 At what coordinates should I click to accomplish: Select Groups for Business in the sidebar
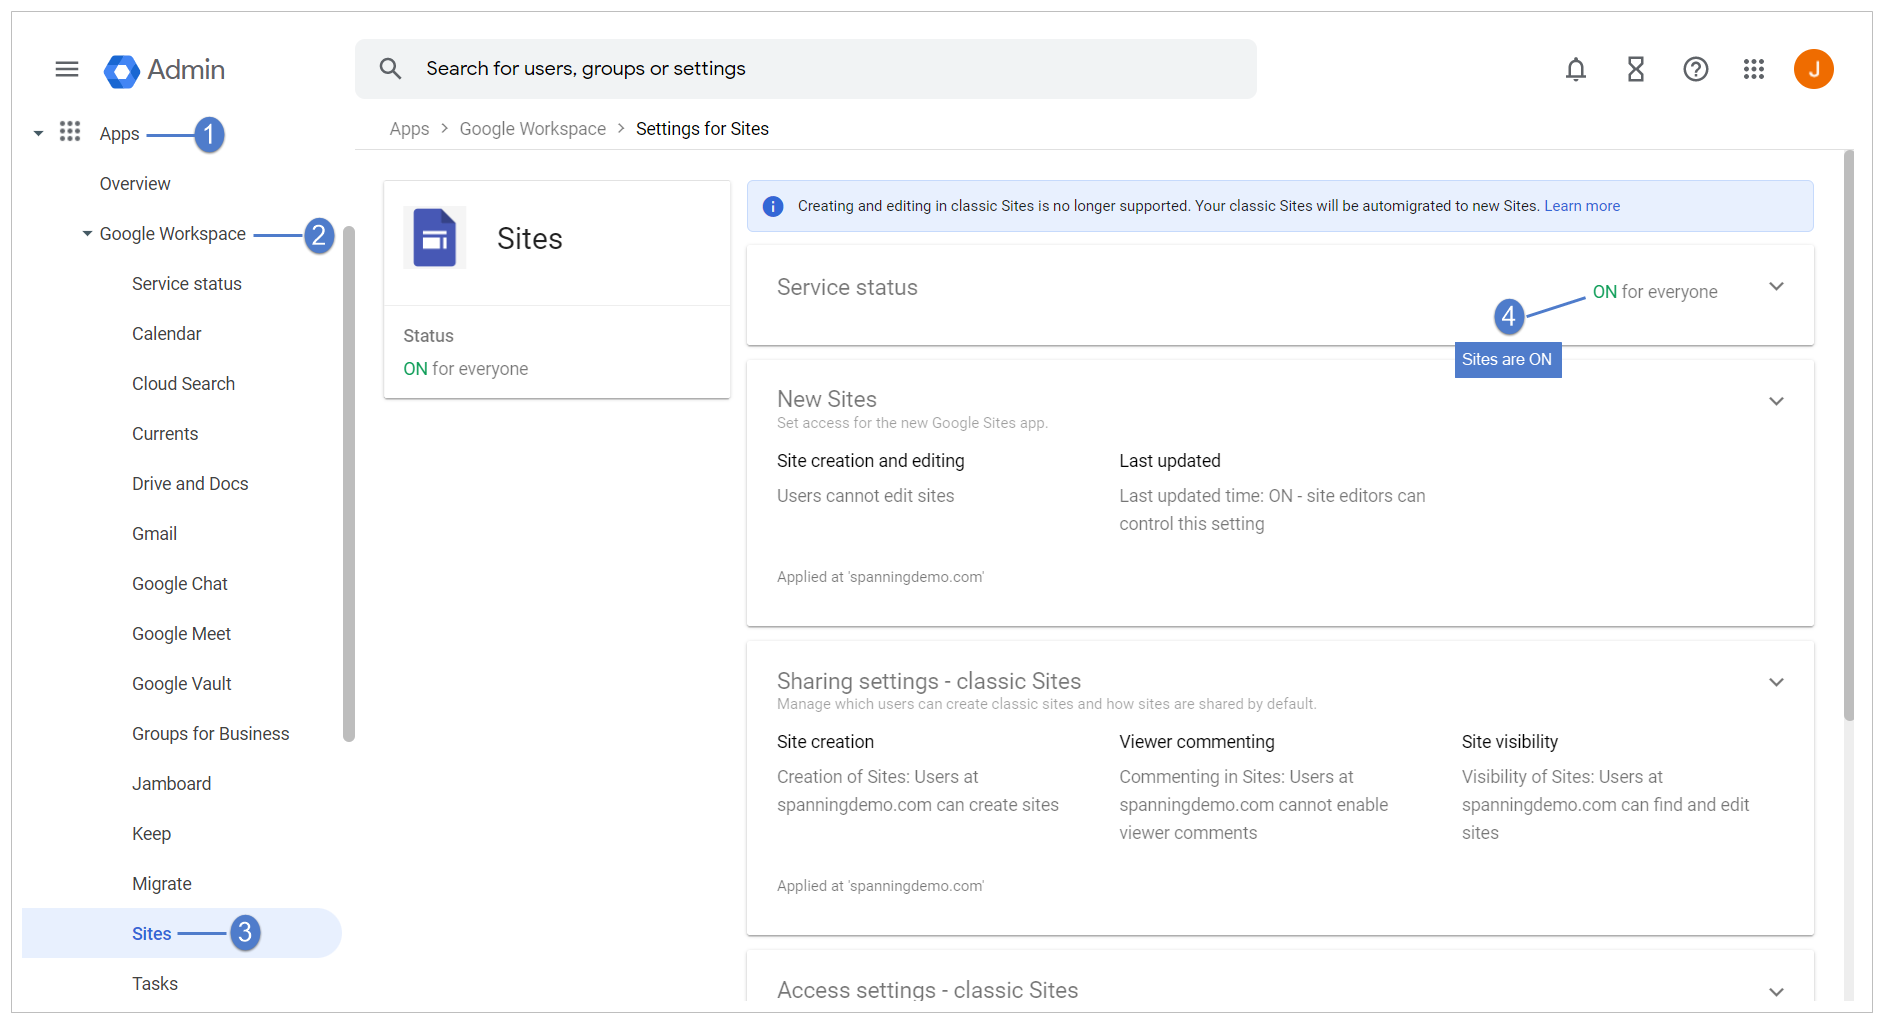coord(211,734)
